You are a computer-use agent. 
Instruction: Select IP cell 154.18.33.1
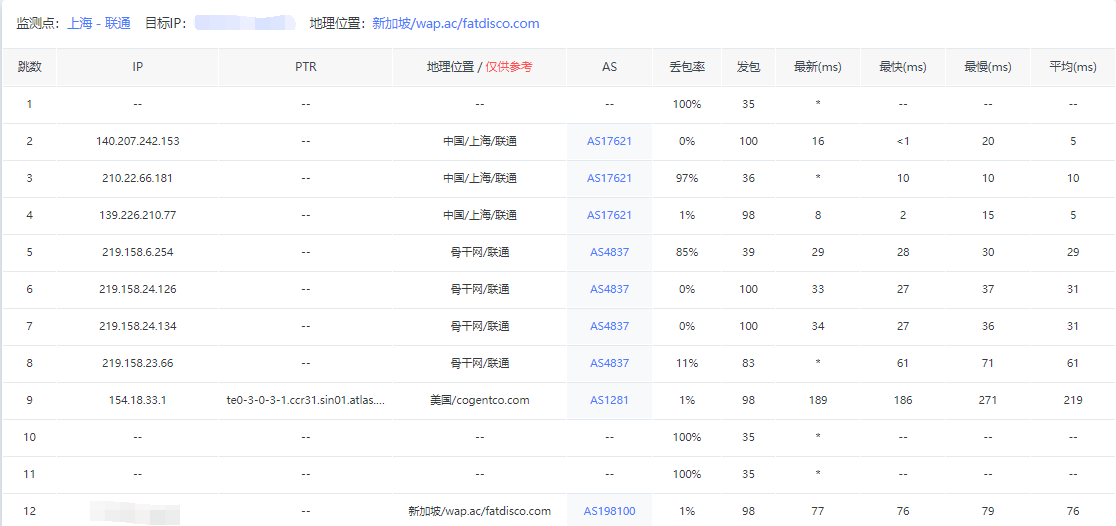click(x=137, y=400)
